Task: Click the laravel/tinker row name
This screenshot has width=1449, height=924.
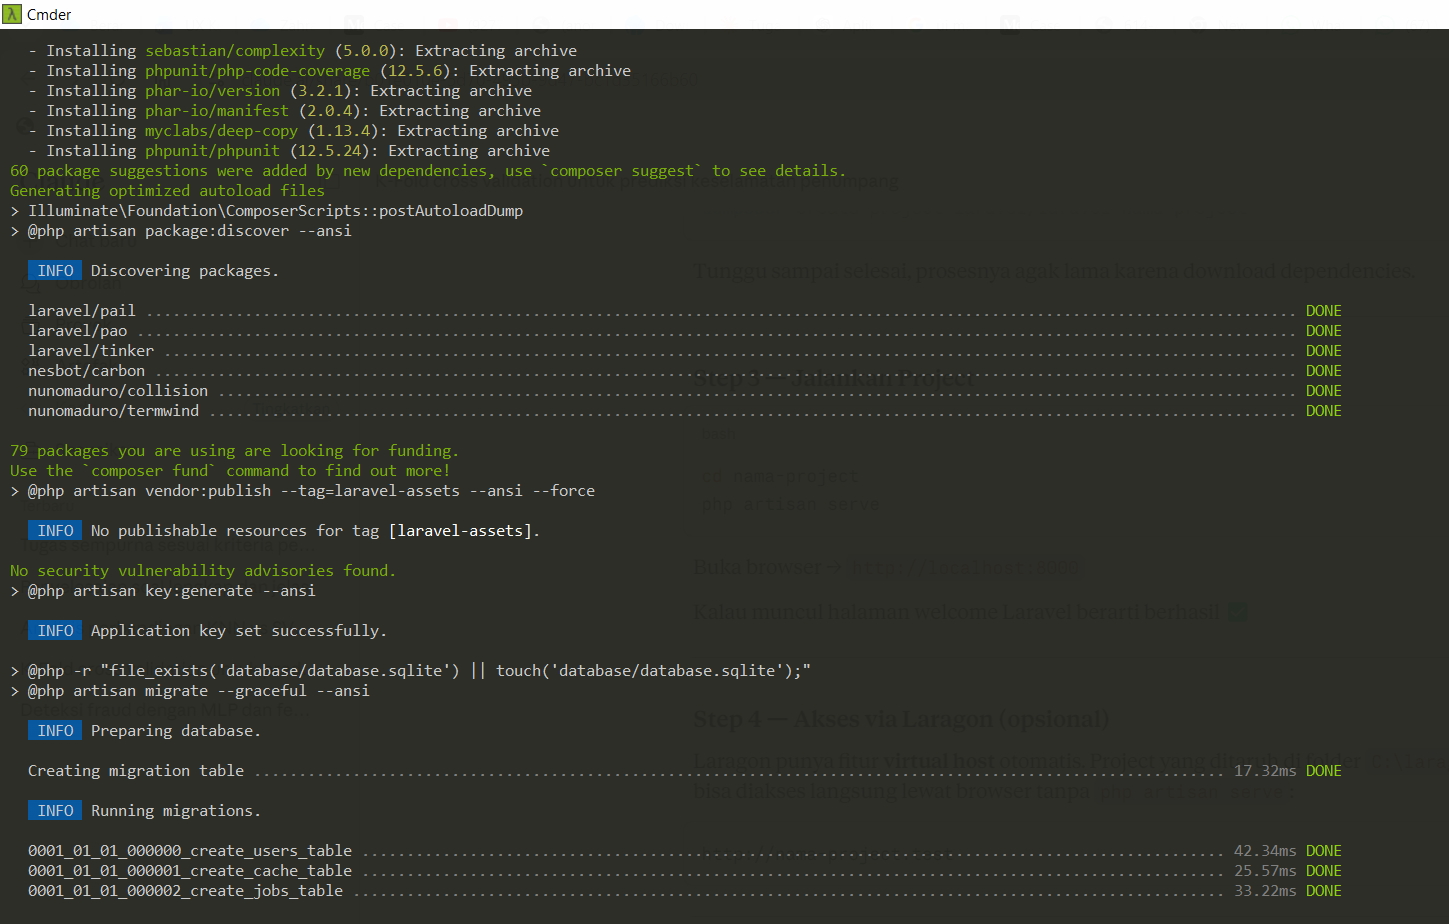Action: (x=91, y=351)
